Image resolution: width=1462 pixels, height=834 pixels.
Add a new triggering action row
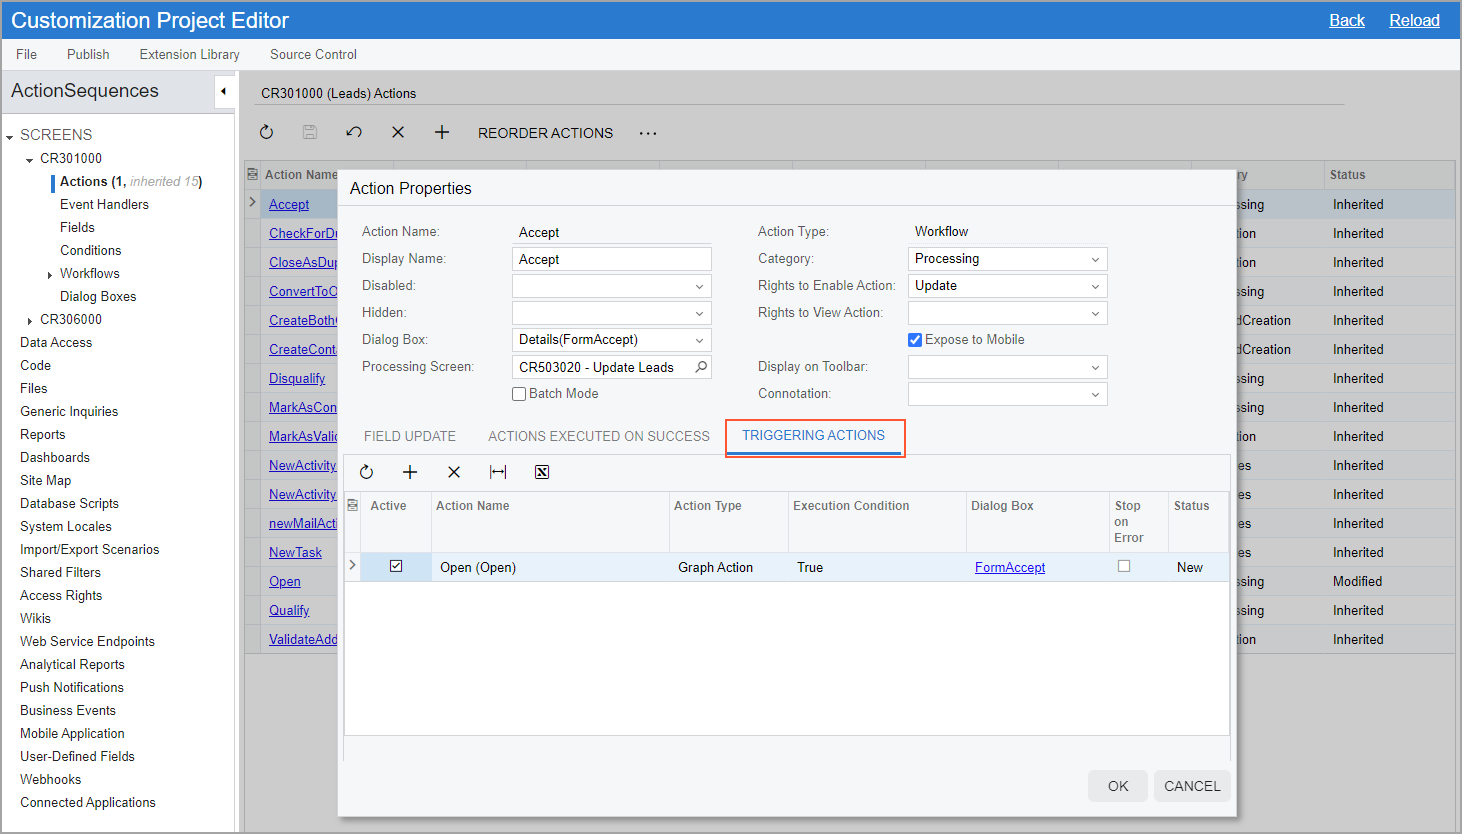(410, 472)
